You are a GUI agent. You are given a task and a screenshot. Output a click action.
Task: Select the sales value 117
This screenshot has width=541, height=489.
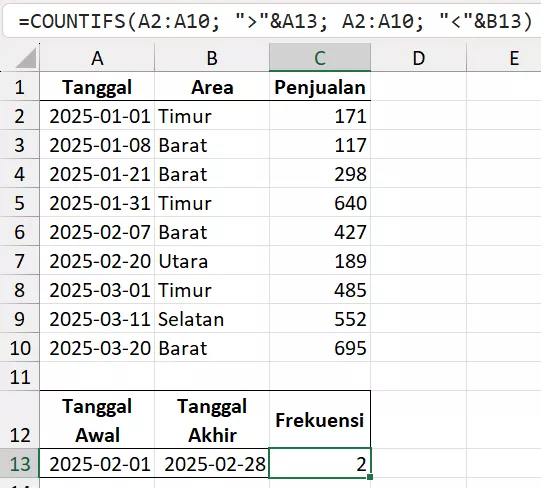point(320,145)
